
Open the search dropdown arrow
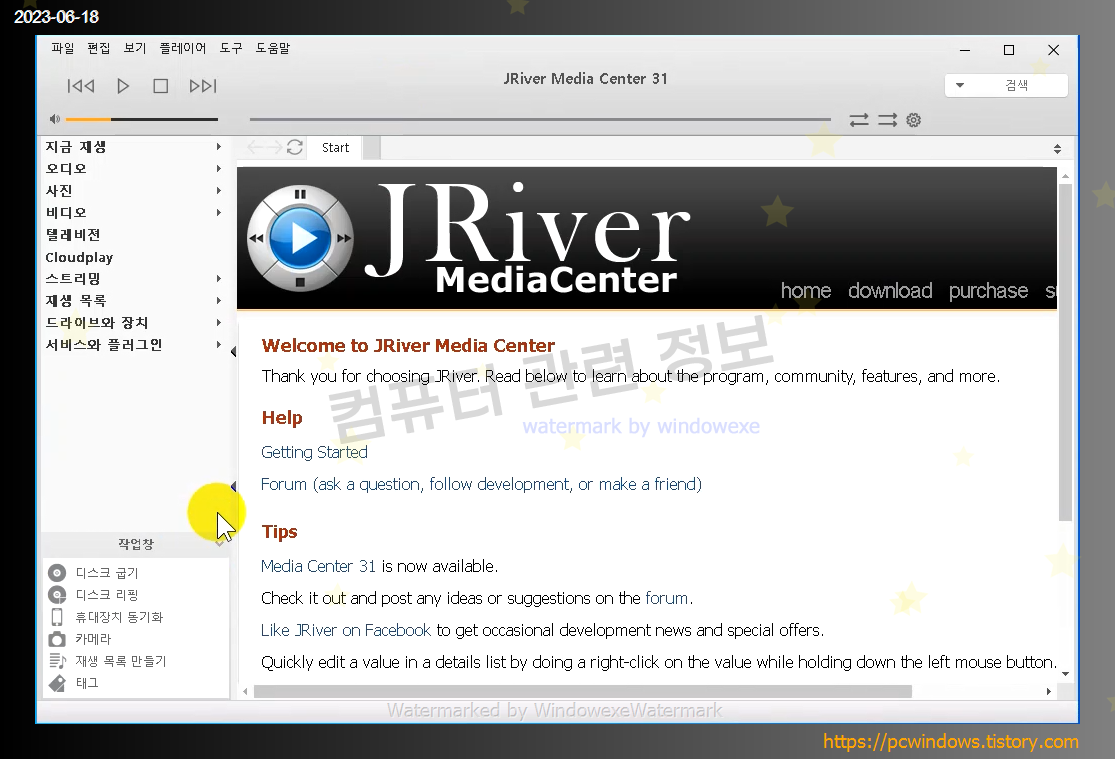tap(960, 85)
